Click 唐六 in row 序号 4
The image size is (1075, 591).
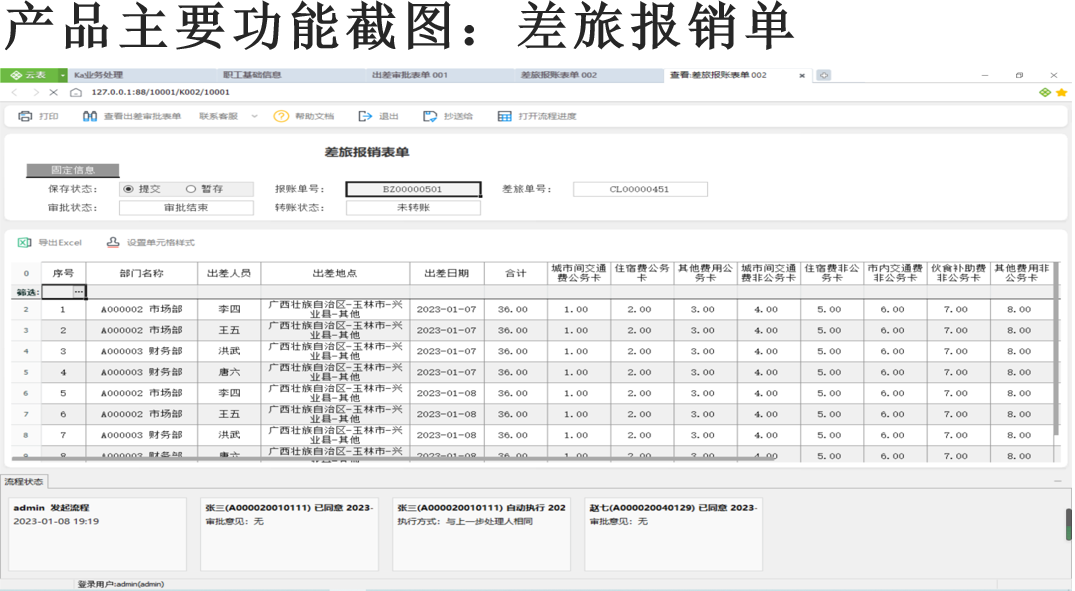pyautogui.click(x=229, y=372)
